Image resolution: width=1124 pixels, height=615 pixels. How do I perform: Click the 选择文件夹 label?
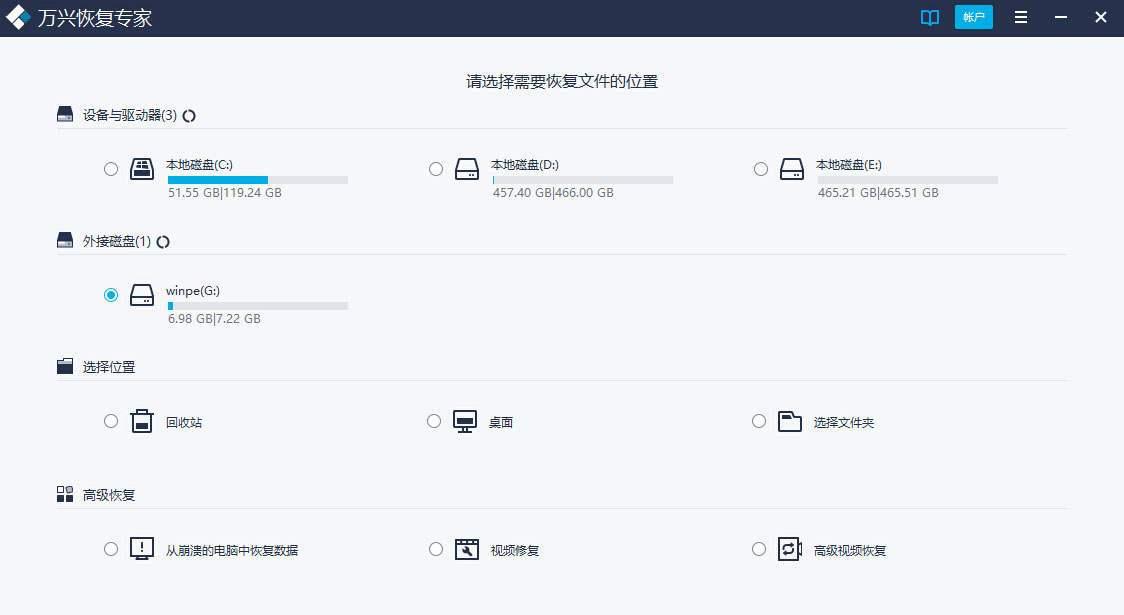tap(844, 422)
